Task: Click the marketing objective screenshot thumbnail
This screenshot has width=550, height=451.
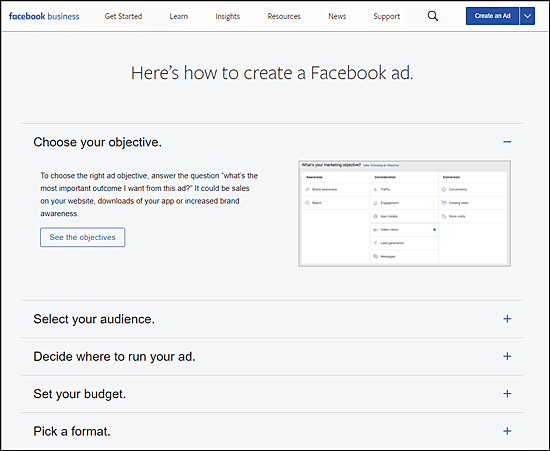Action: pyautogui.click(x=404, y=214)
